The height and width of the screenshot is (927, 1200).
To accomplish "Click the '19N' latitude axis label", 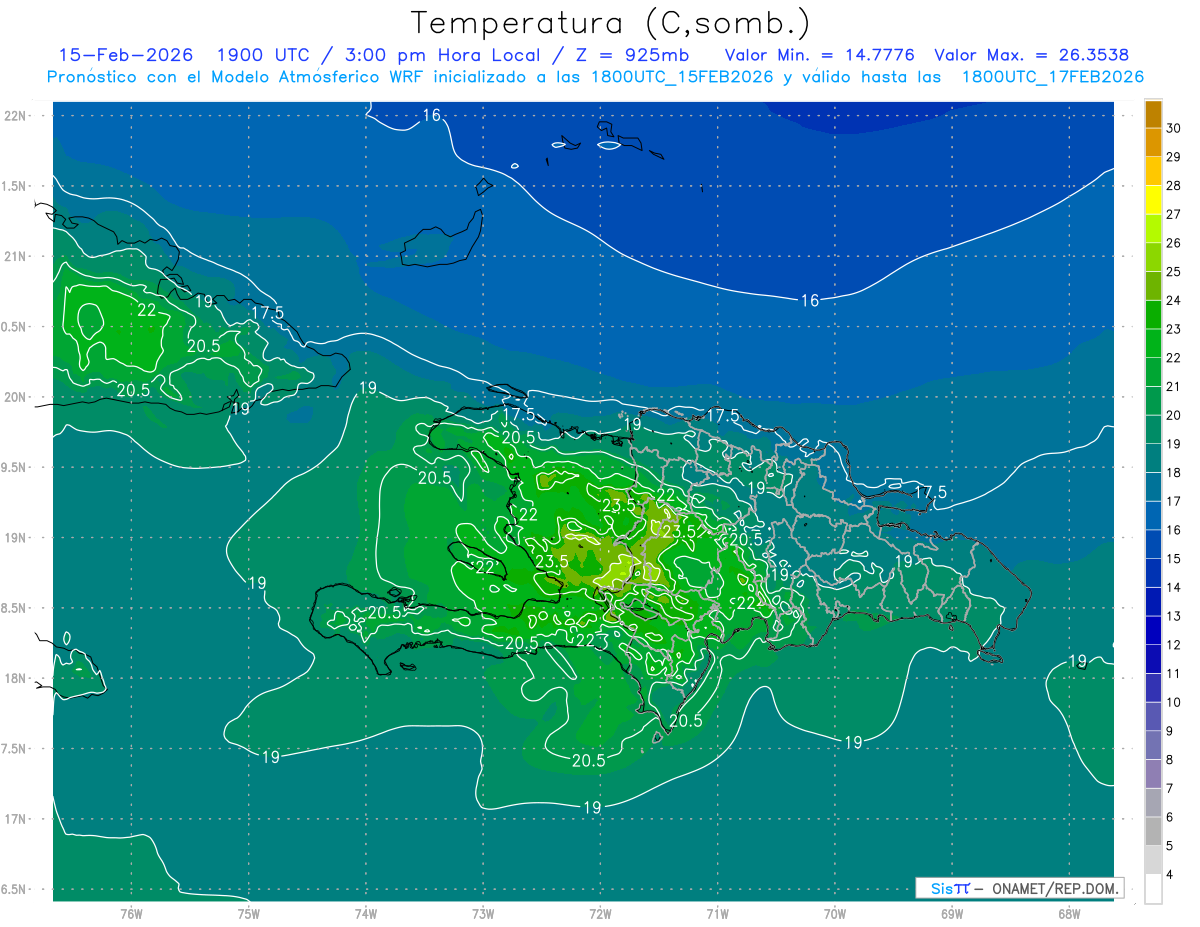I will coord(14,538).
